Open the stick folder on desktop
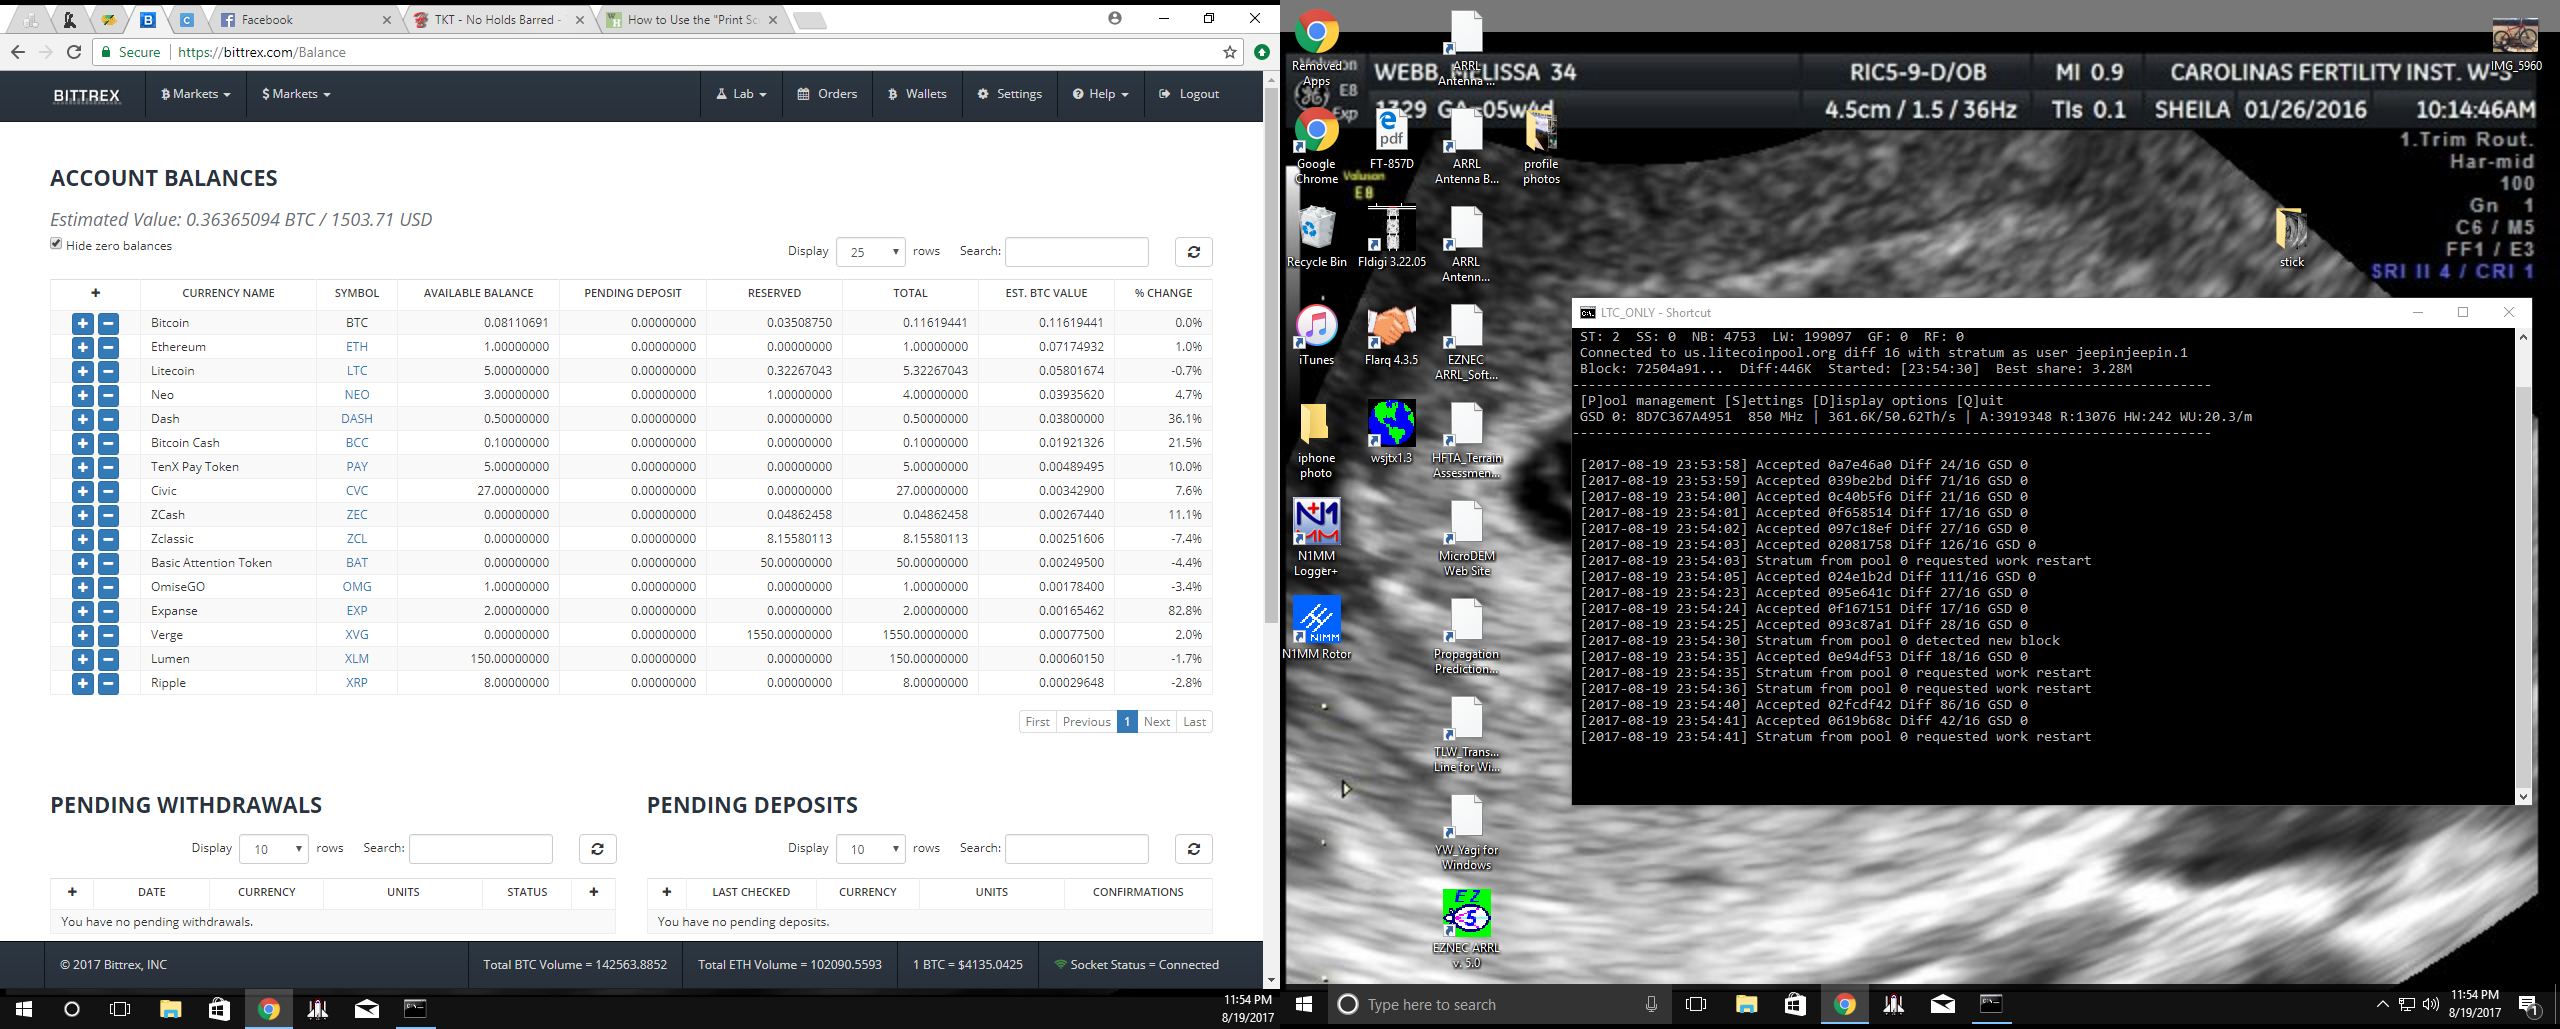The width and height of the screenshot is (2560, 1029). [x=2291, y=238]
